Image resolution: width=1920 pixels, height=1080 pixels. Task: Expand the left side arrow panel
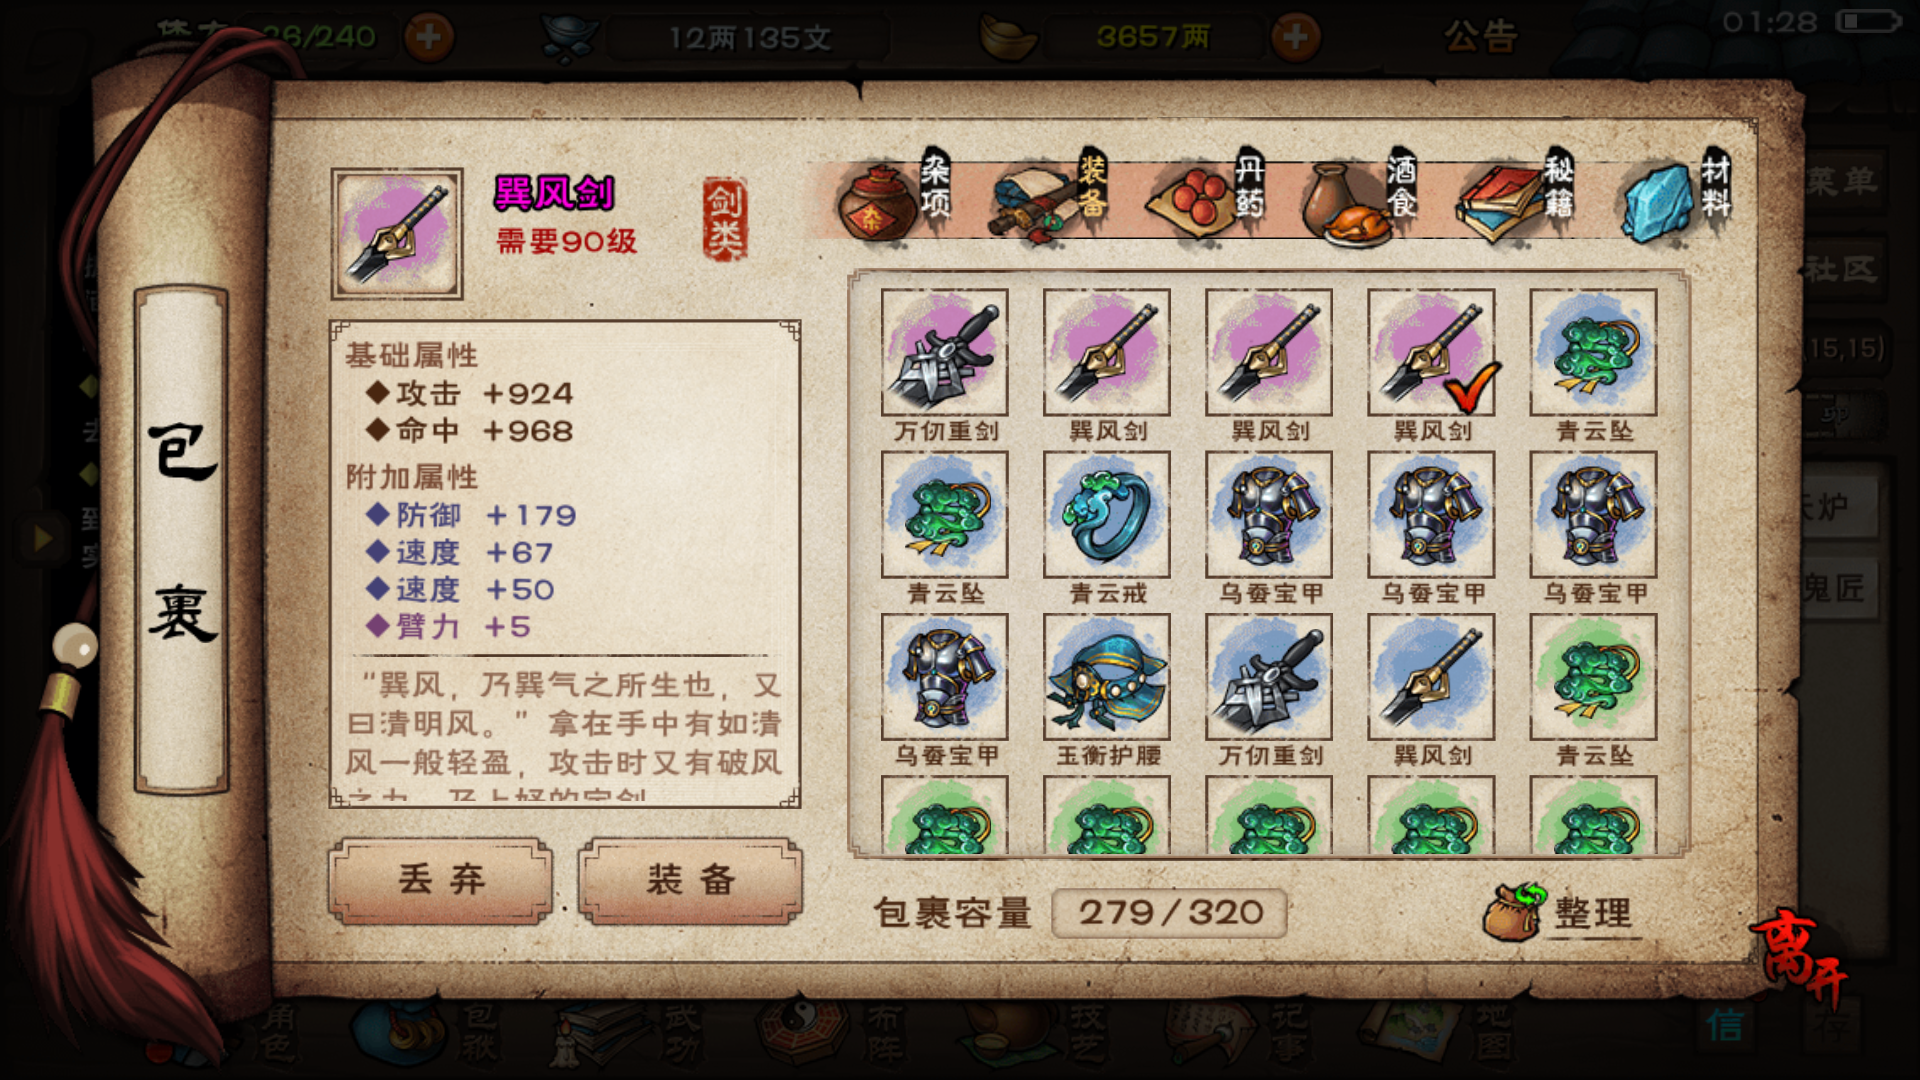pyautogui.click(x=42, y=538)
